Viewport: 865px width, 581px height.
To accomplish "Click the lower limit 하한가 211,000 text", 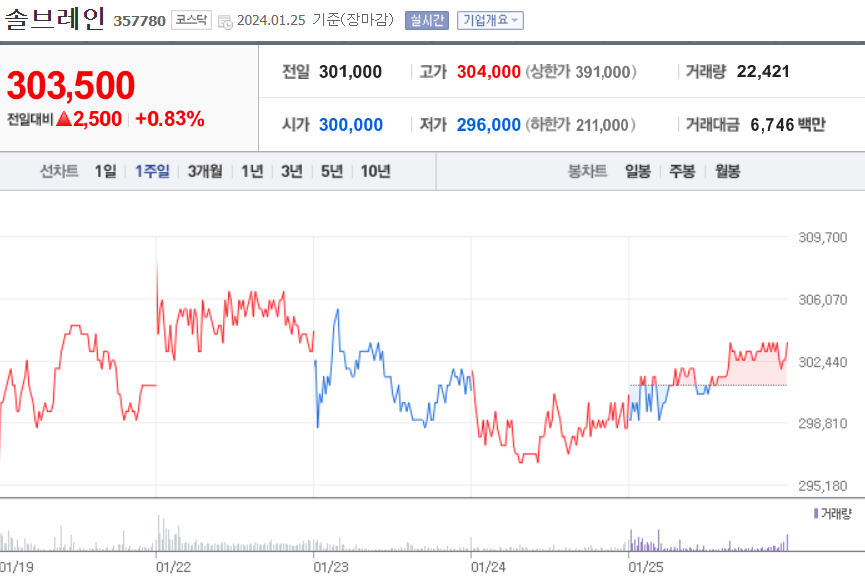I will pos(580,125).
